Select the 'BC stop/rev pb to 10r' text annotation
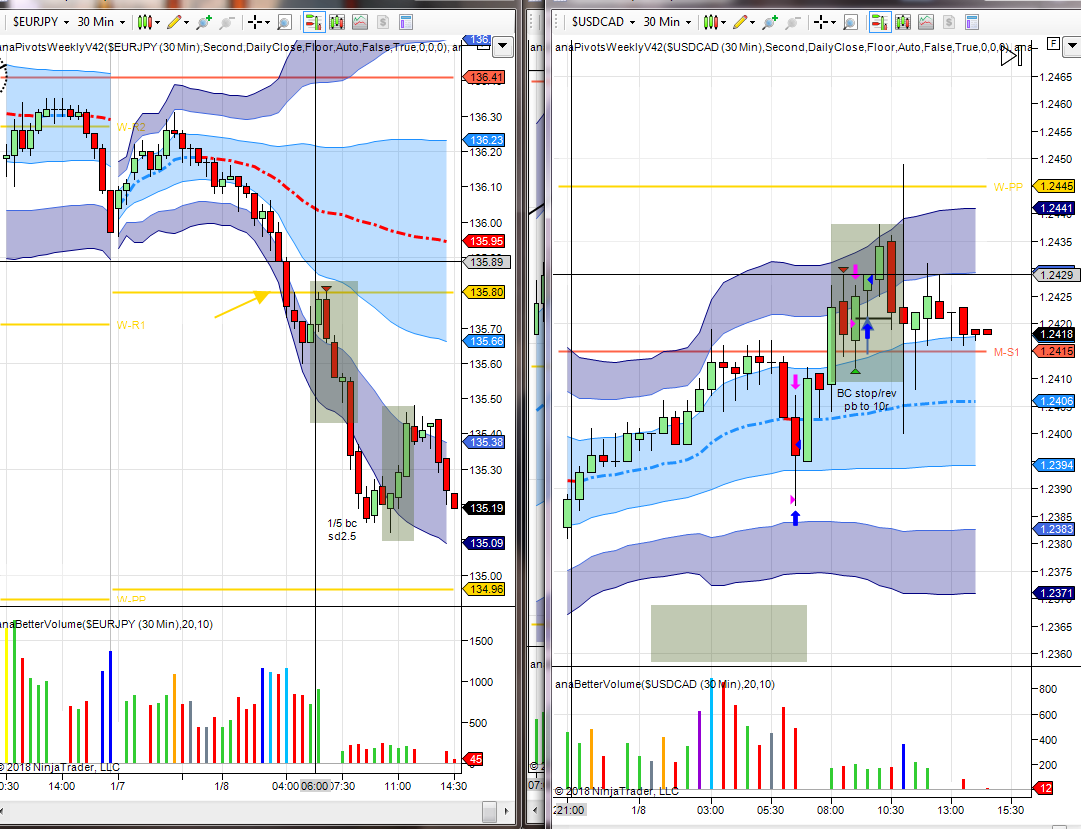 point(867,399)
